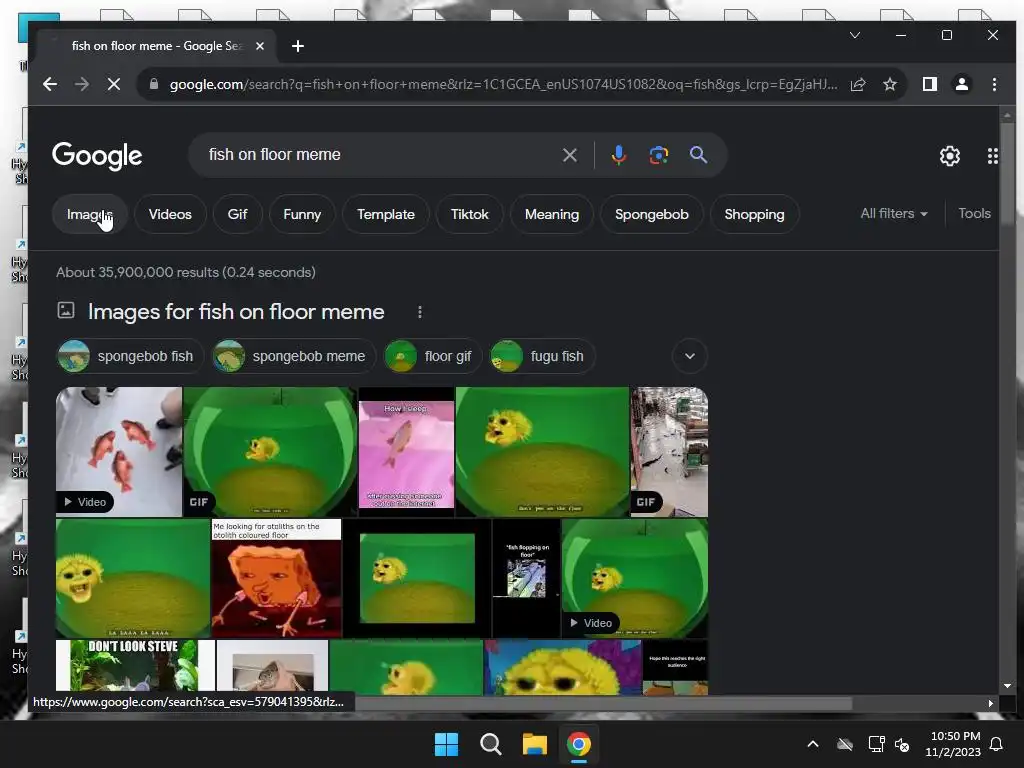1024x768 pixels.
Task: Click the vertical scrollbar down arrow
Action: [x=1007, y=686]
